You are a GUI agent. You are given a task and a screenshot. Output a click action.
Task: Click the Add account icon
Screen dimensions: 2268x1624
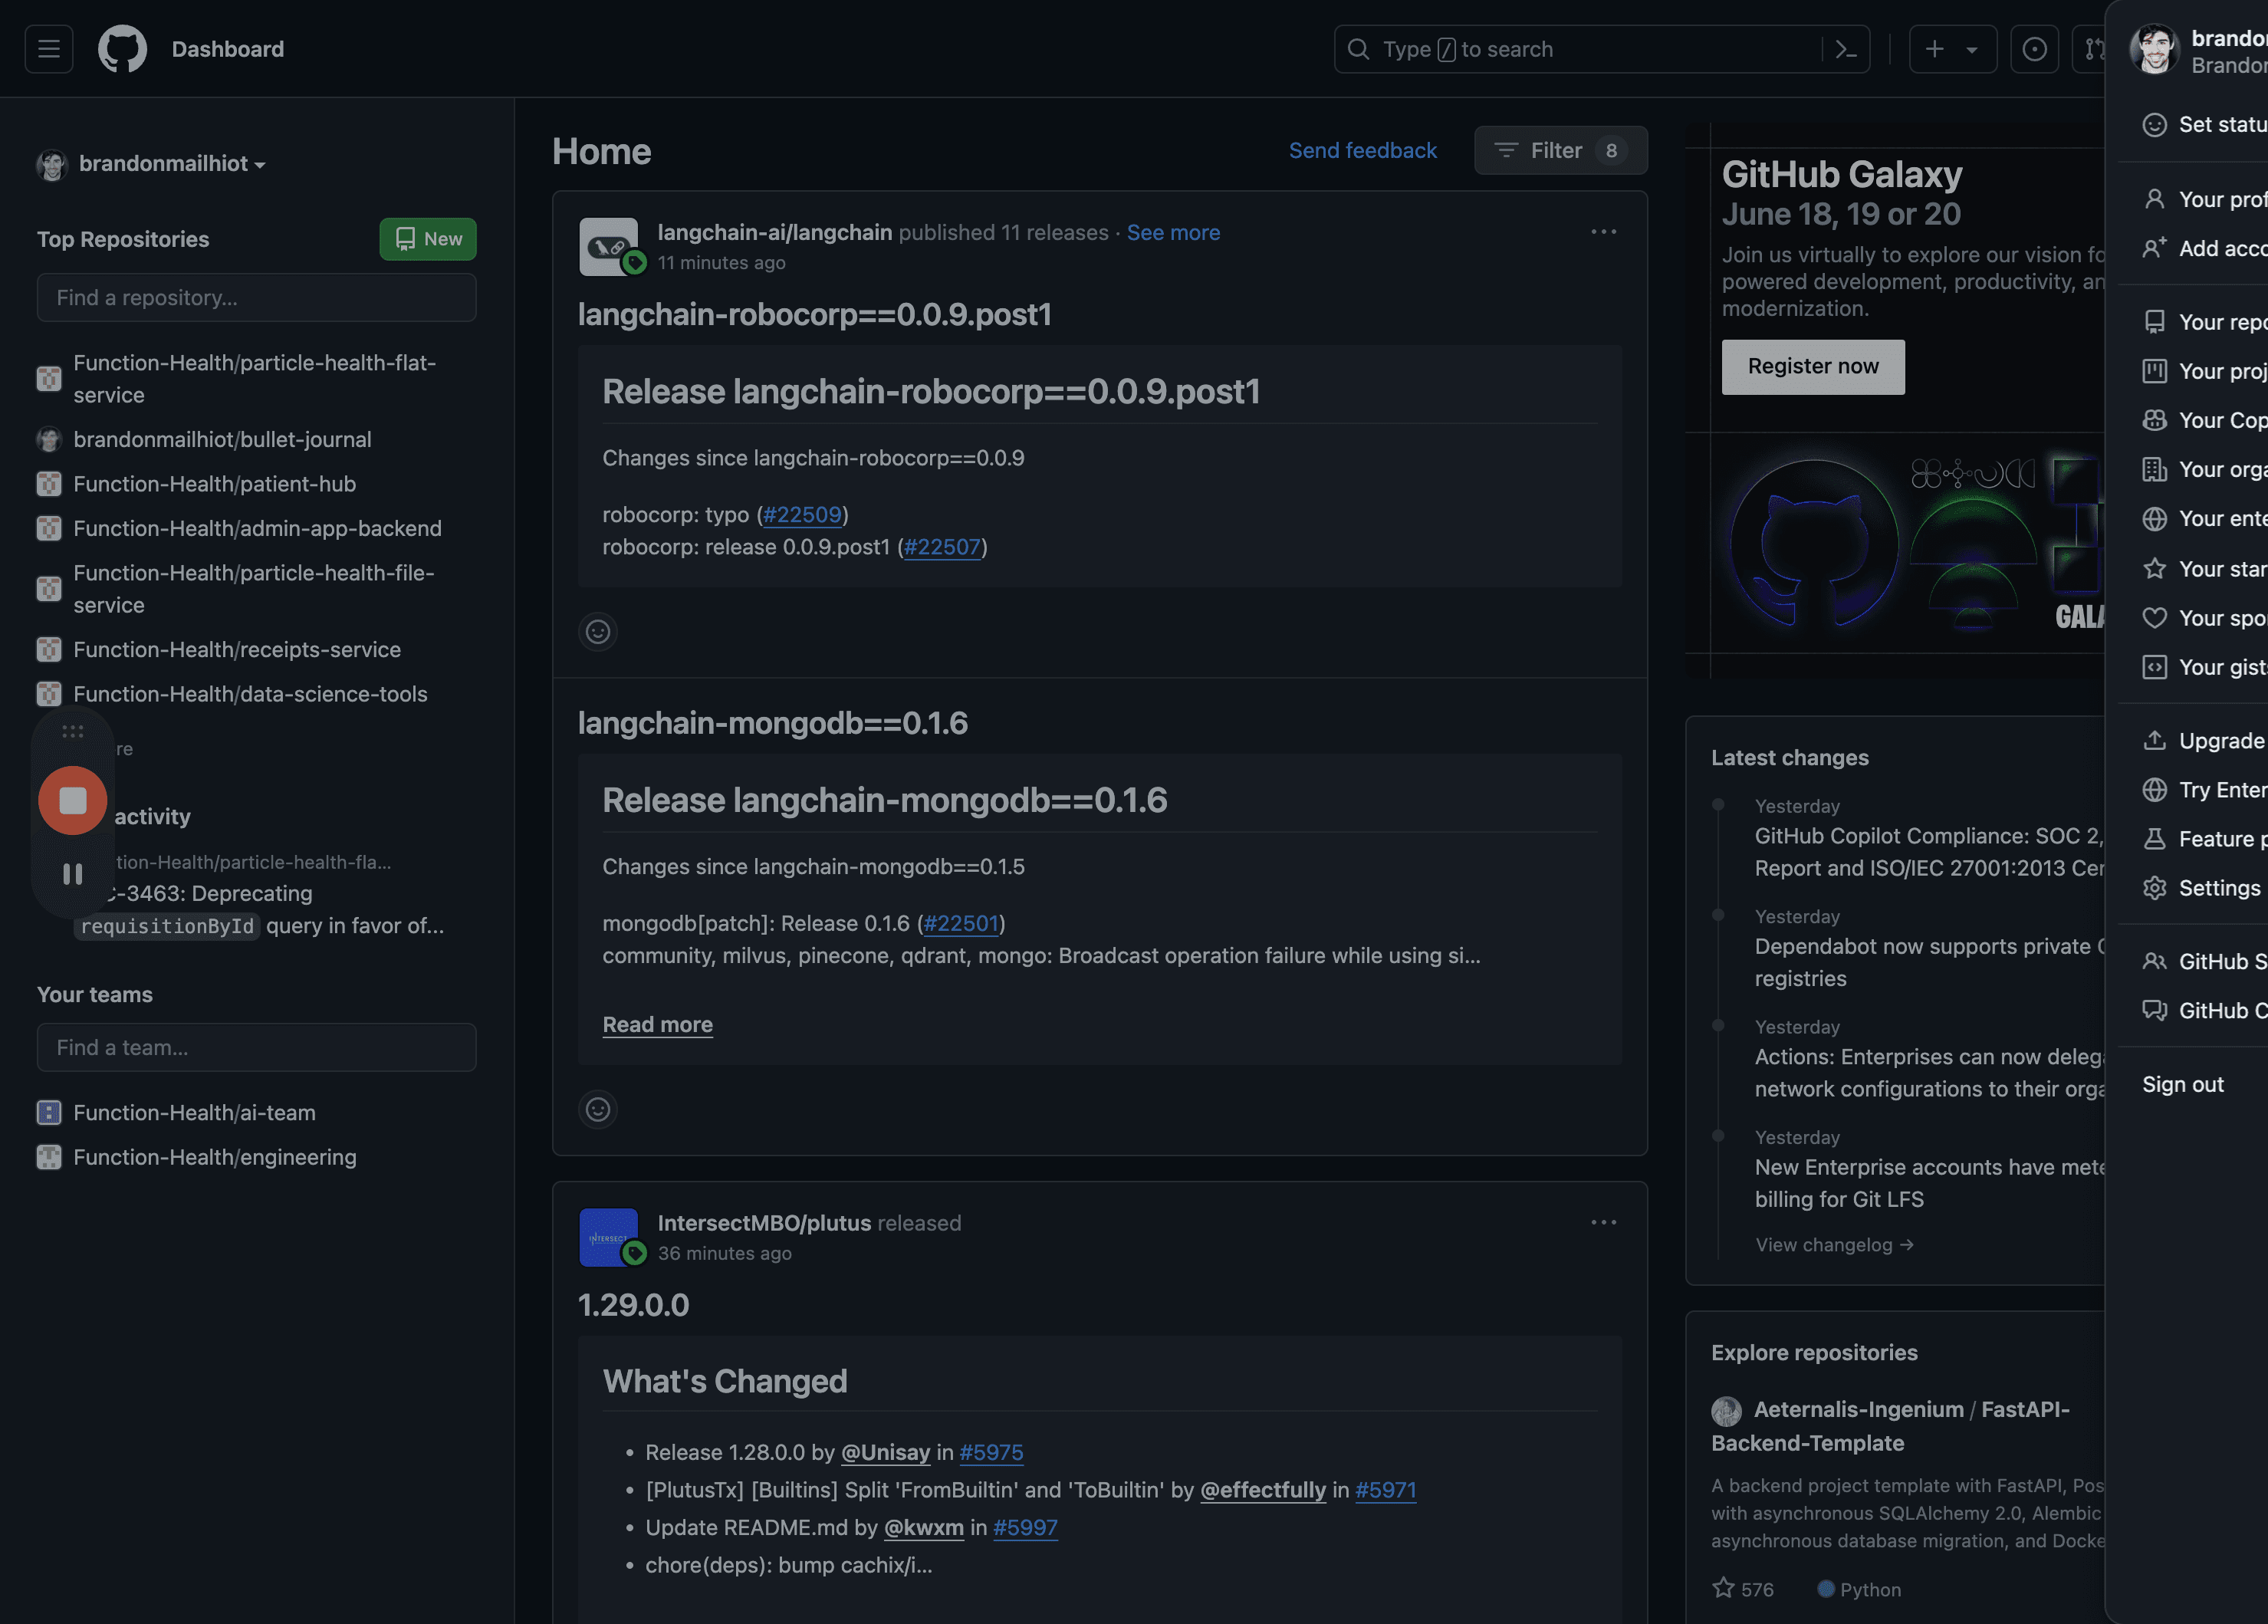(2154, 248)
